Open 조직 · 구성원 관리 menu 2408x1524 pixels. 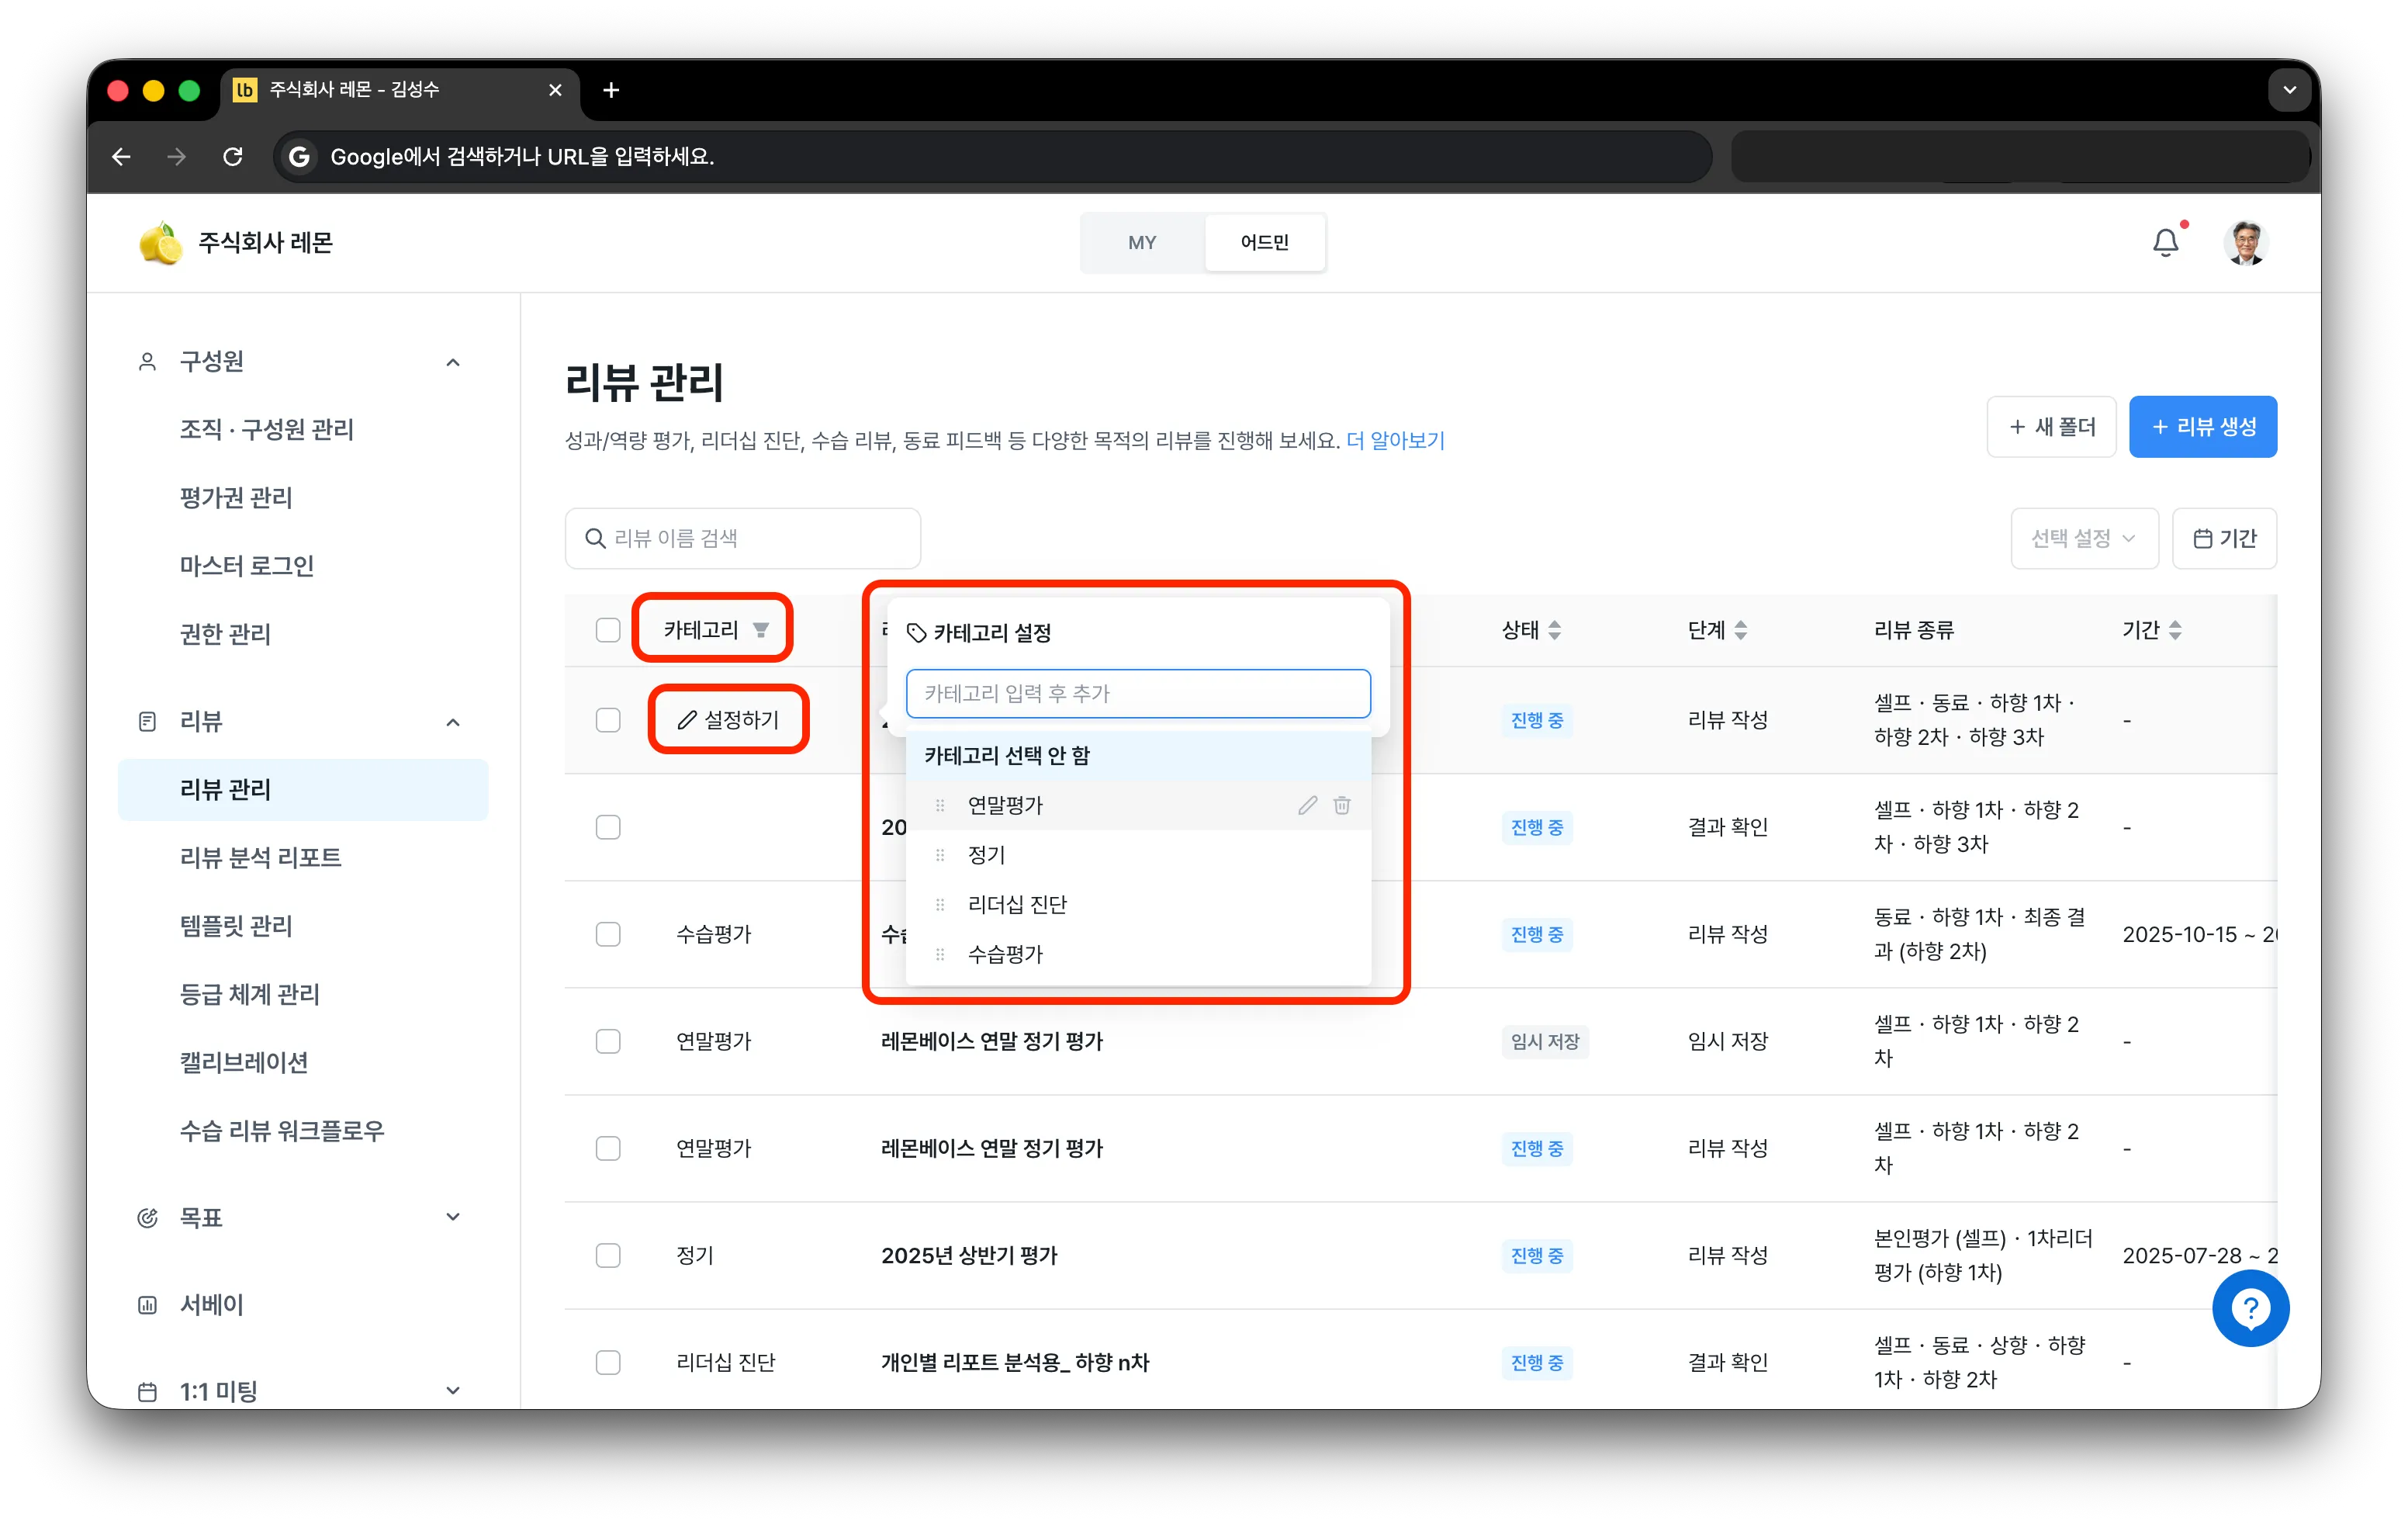pyautogui.click(x=267, y=430)
